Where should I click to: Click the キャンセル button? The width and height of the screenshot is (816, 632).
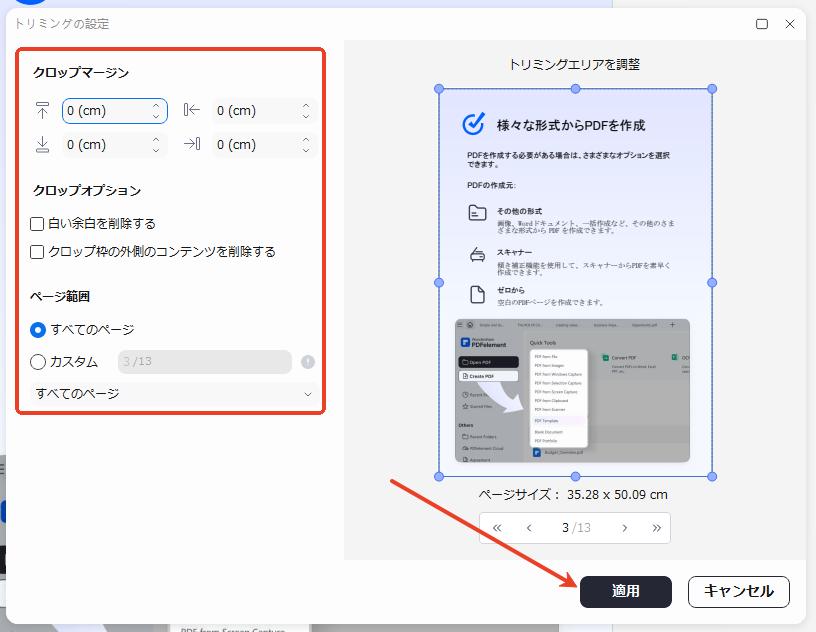738,592
